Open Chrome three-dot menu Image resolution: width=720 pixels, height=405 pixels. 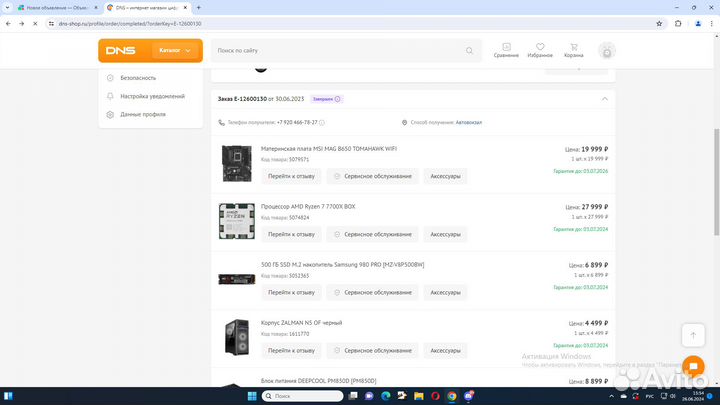click(712, 23)
